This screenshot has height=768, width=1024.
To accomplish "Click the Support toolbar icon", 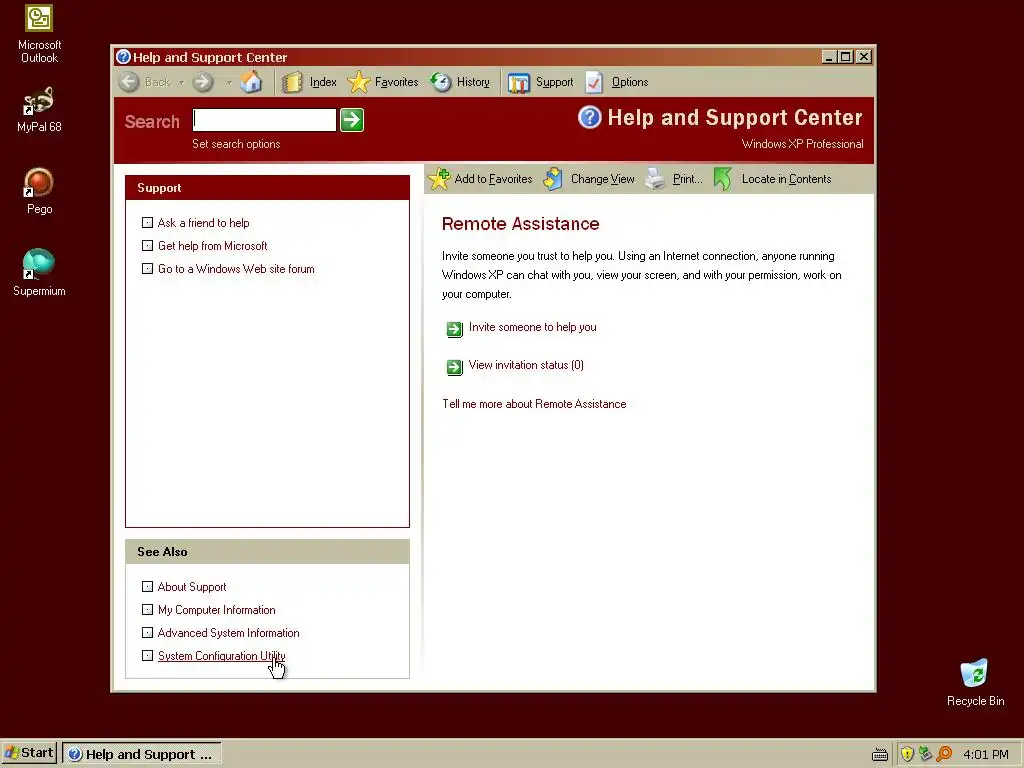I will click(519, 83).
